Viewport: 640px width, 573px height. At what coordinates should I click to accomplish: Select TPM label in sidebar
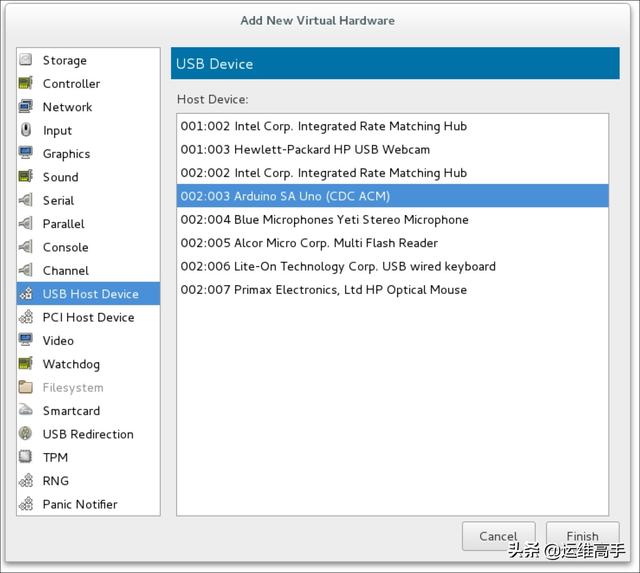click(56, 458)
